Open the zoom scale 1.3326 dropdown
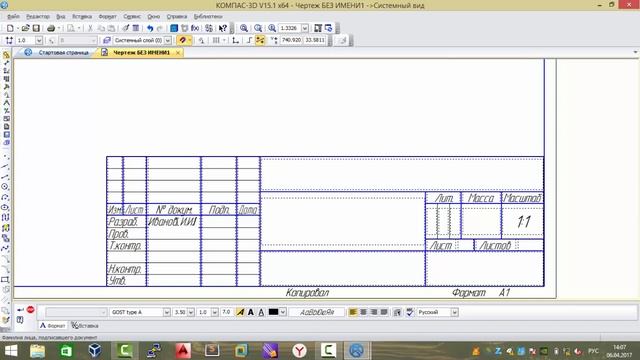Screen dimensions: 640x360 (x=304, y=28)
